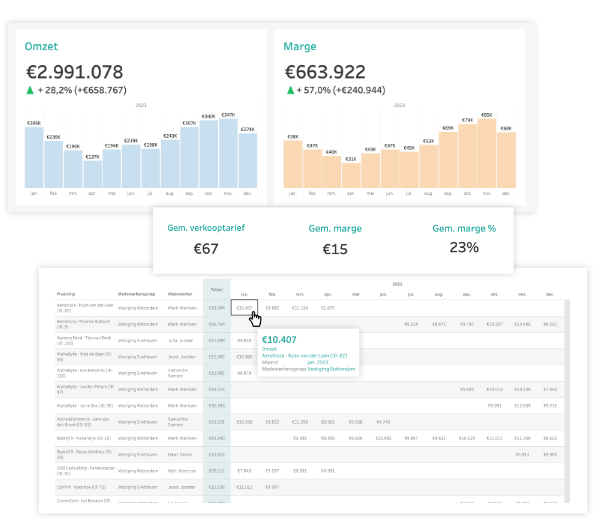This screenshot has height=531, width=595.
Task: Select the November bar in the Omzet chart
Action: point(228,153)
